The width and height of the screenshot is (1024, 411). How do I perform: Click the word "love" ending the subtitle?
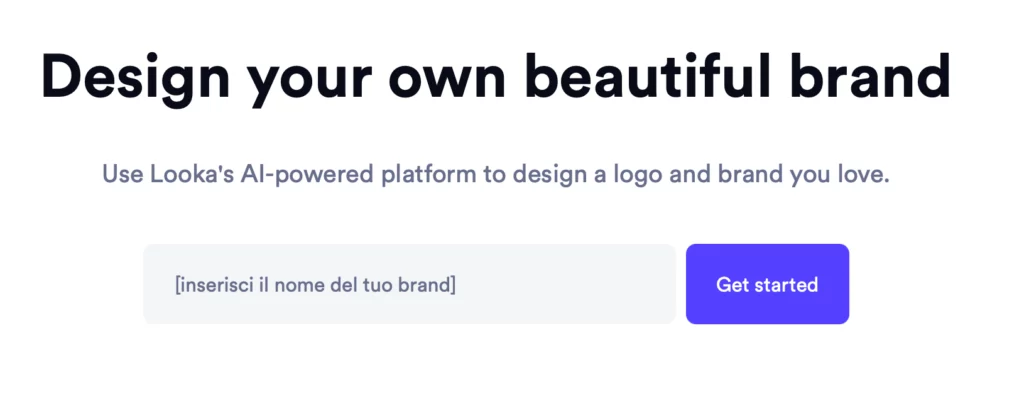pyautogui.click(x=860, y=175)
